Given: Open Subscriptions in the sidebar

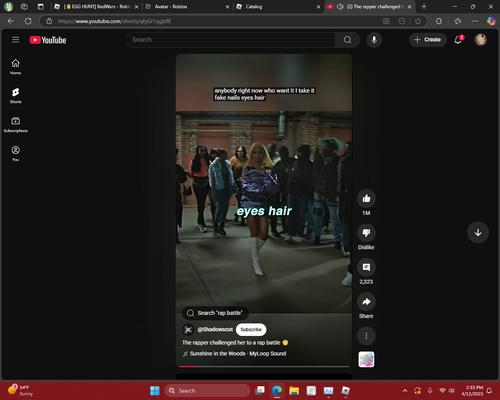Looking at the screenshot, I should [x=15, y=125].
